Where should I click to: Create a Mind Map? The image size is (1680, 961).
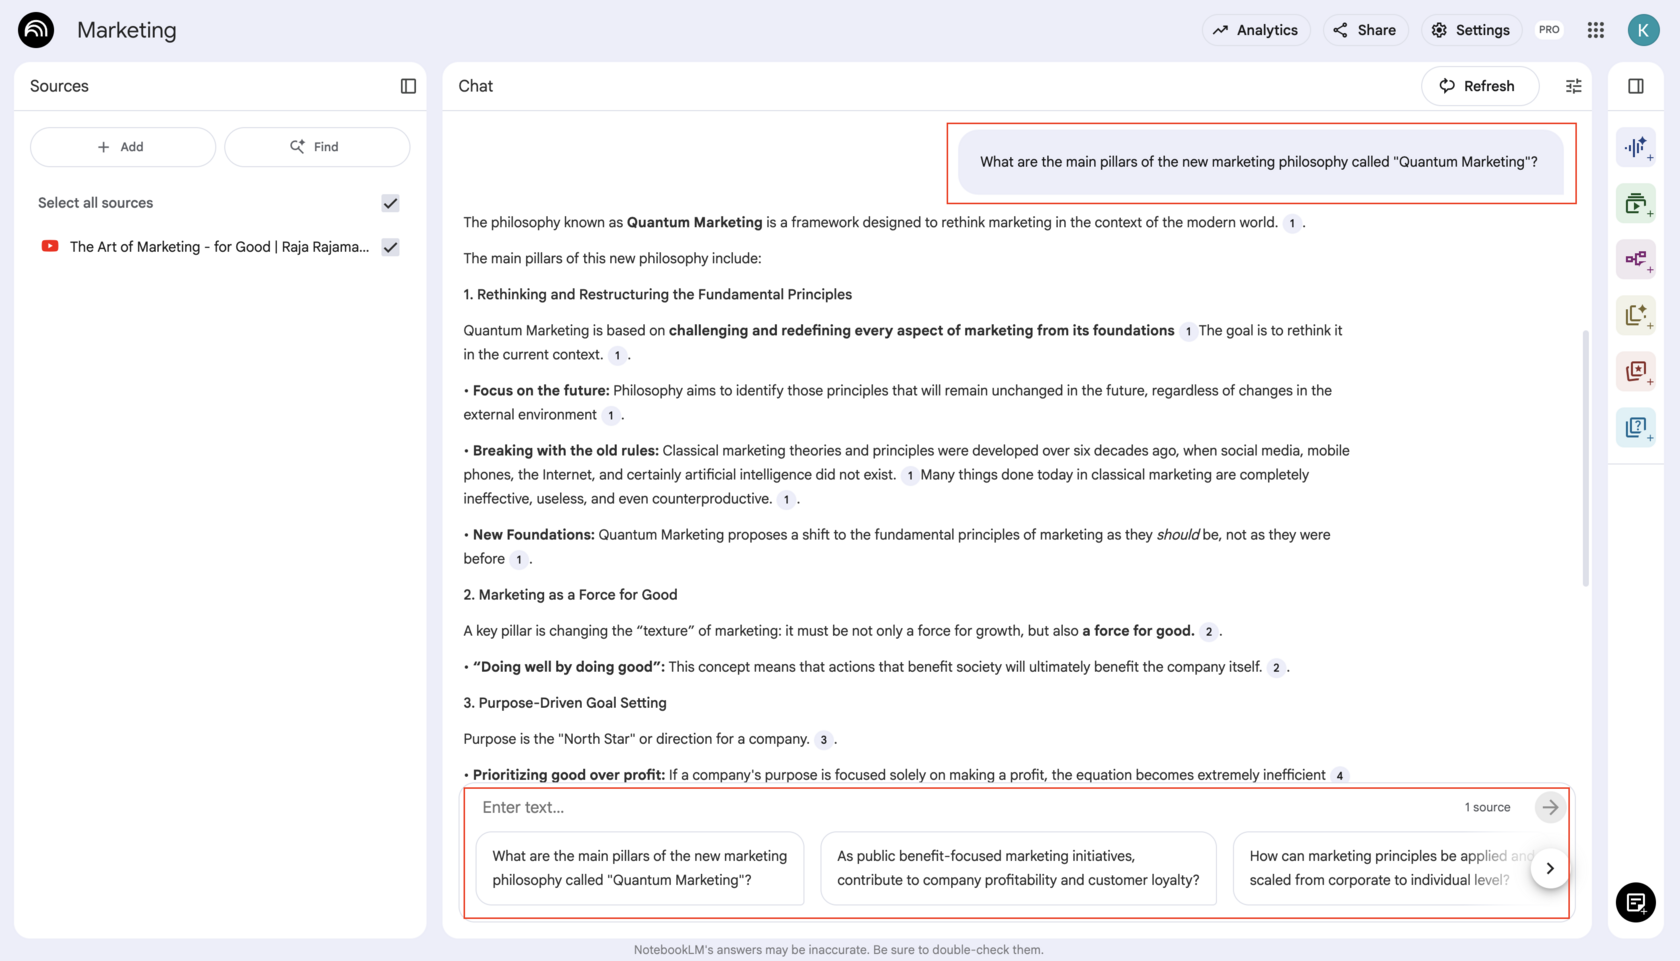(x=1636, y=260)
